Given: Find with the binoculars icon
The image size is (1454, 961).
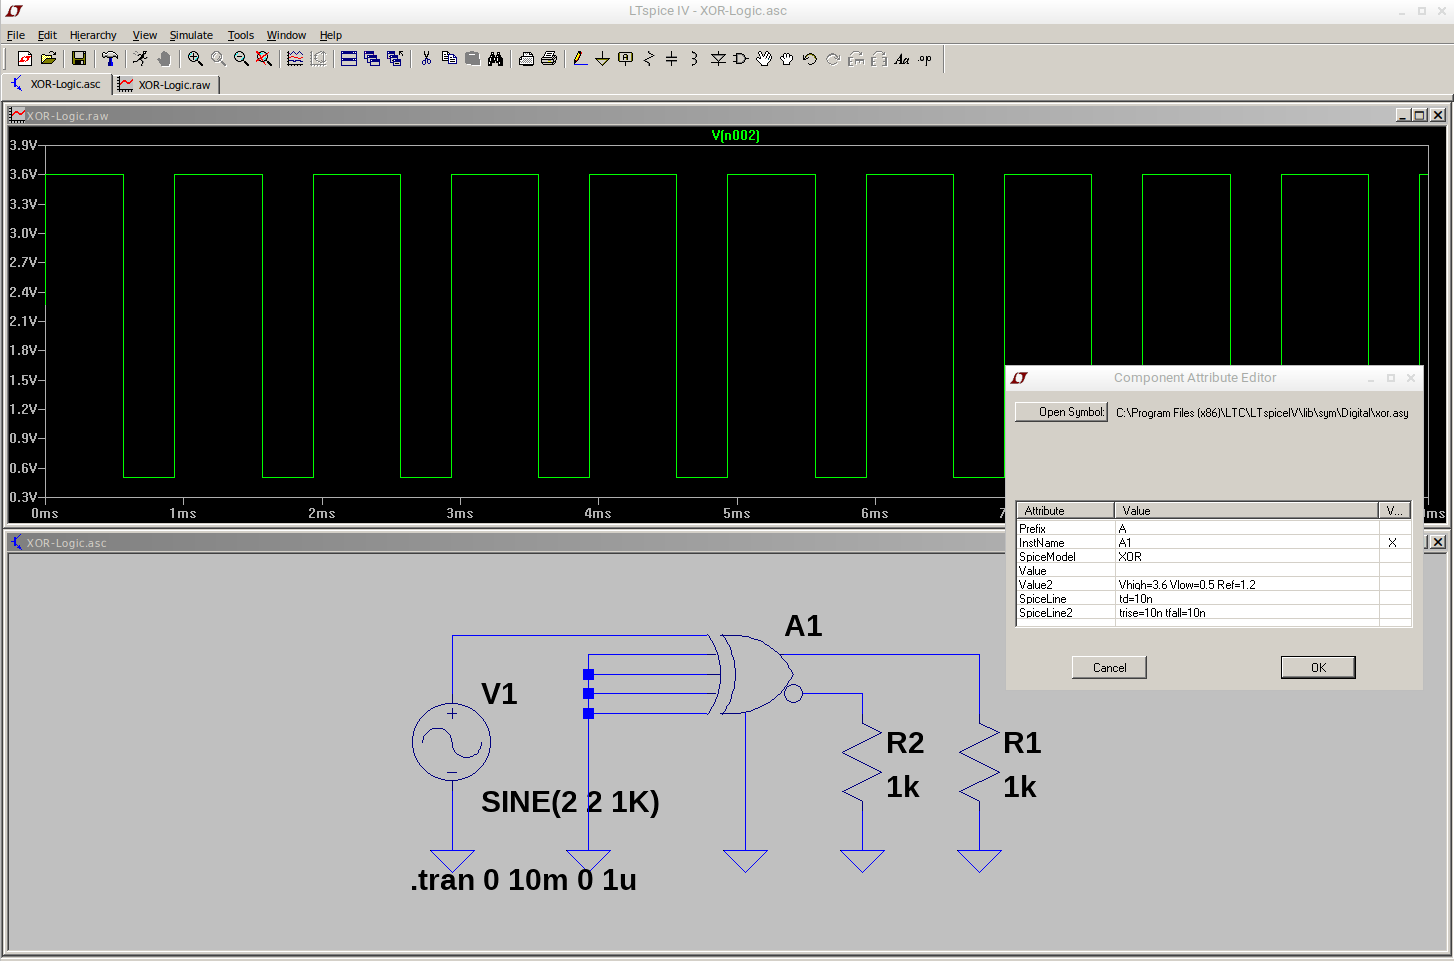Looking at the screenshot, I should [x=495, y=59].
